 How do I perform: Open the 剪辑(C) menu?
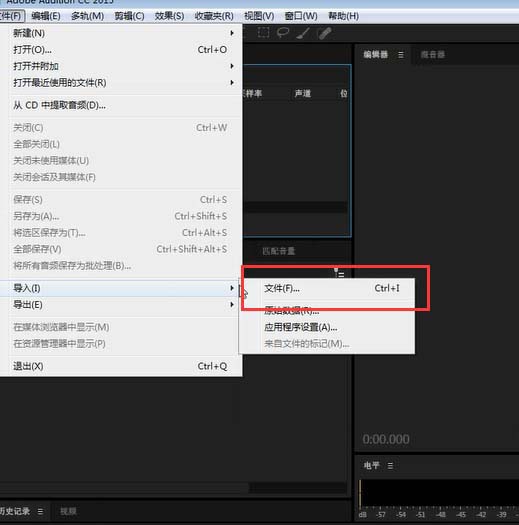tap(129, 16)
